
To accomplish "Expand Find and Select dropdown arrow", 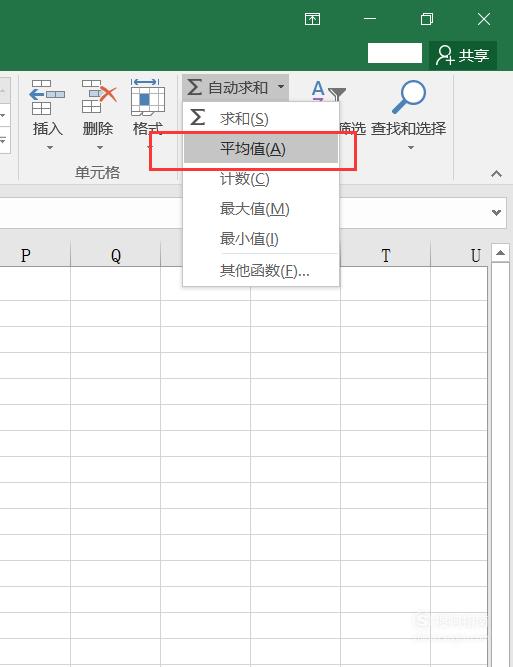I will coord(410,148).
